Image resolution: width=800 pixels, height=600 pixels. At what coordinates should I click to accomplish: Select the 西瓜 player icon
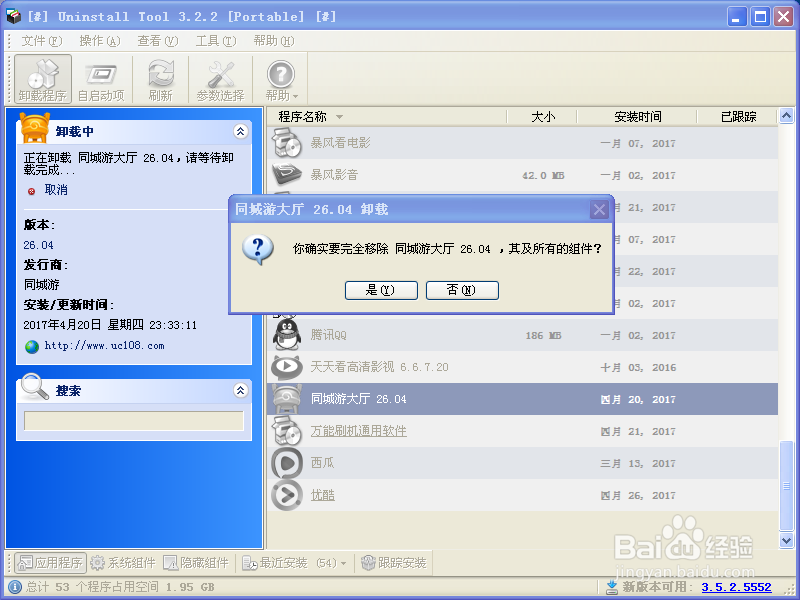287,463
